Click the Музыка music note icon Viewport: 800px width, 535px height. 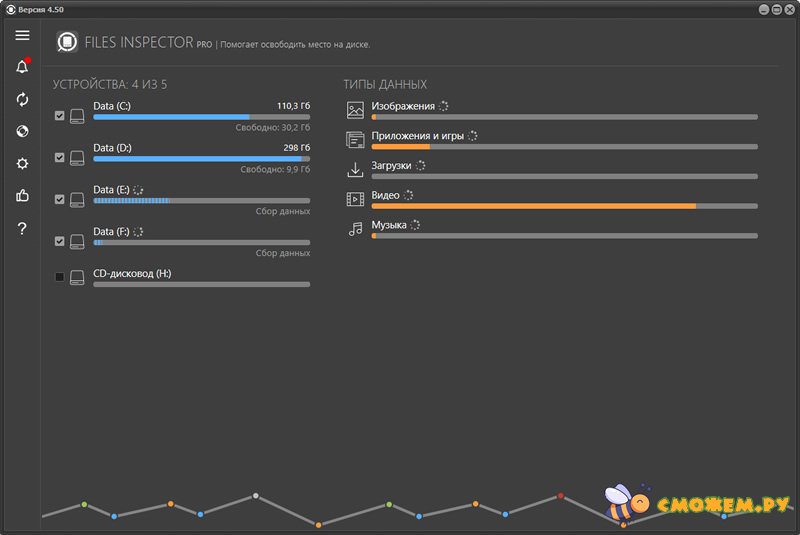tap(355, 229)
